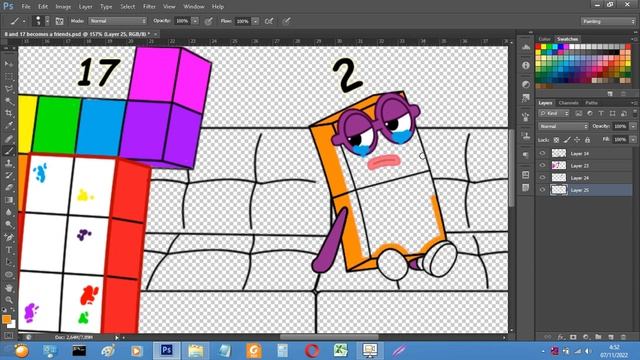Select the Eraser tool

(x=9, y=188)
